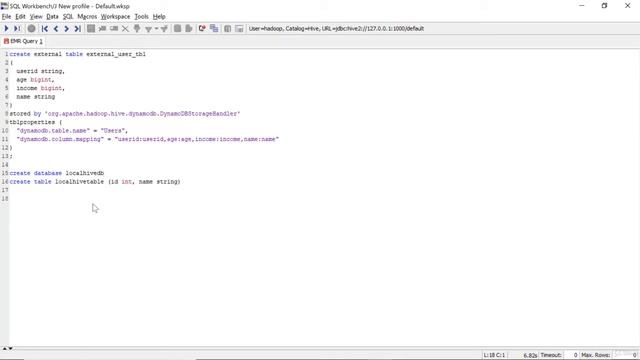Viewport: 640px width, 360px height.
Task: Open the File menu
Action: pos(6,17)
